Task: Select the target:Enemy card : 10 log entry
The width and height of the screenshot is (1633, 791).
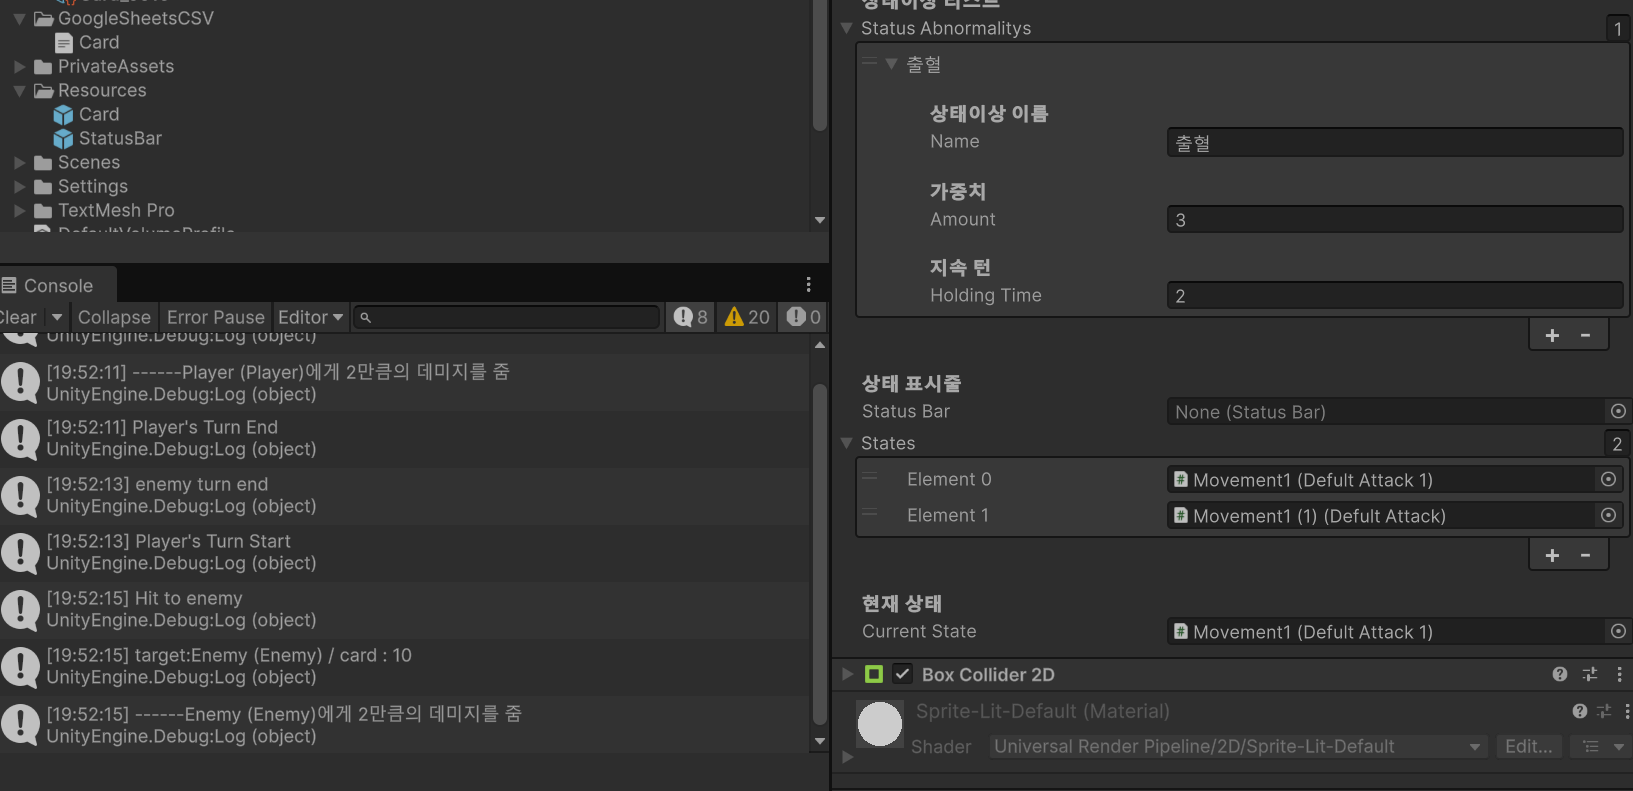Action: pyautogui.click(x=404, y=666)
